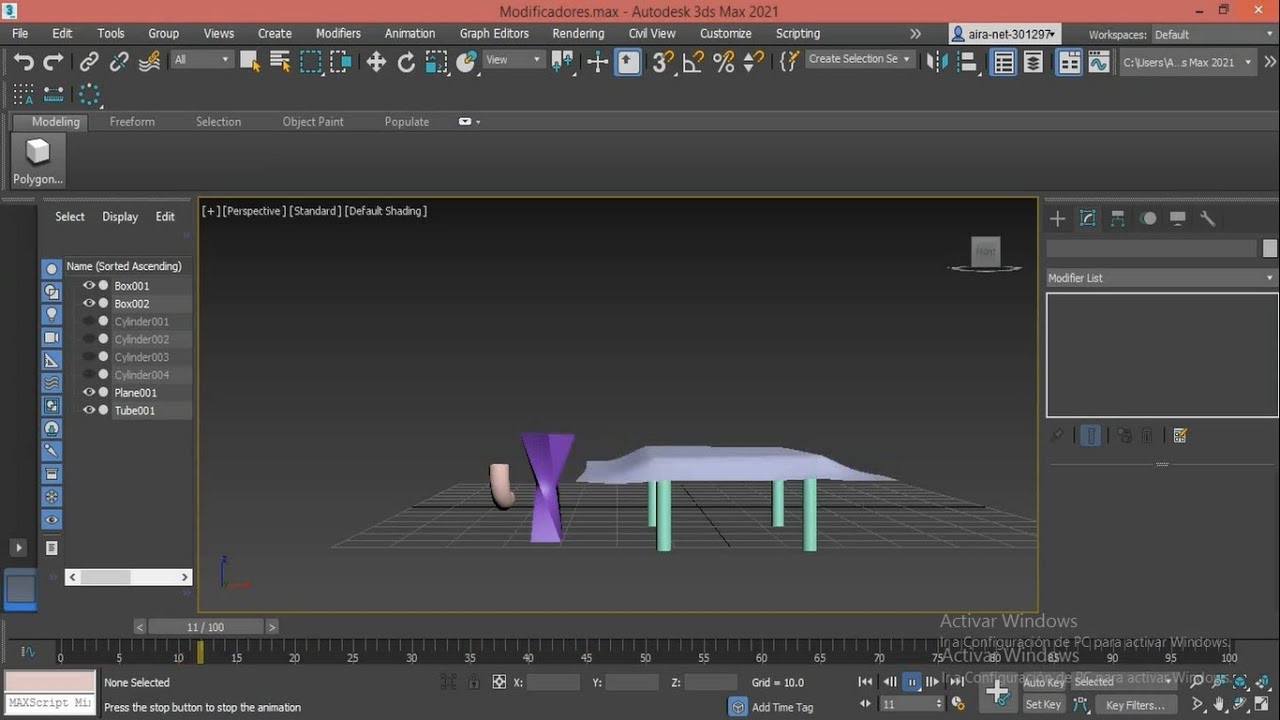Activate the Select and Uniform Scale tool
The height and width of the screenshot is (720, 1280).
(436, 62)
